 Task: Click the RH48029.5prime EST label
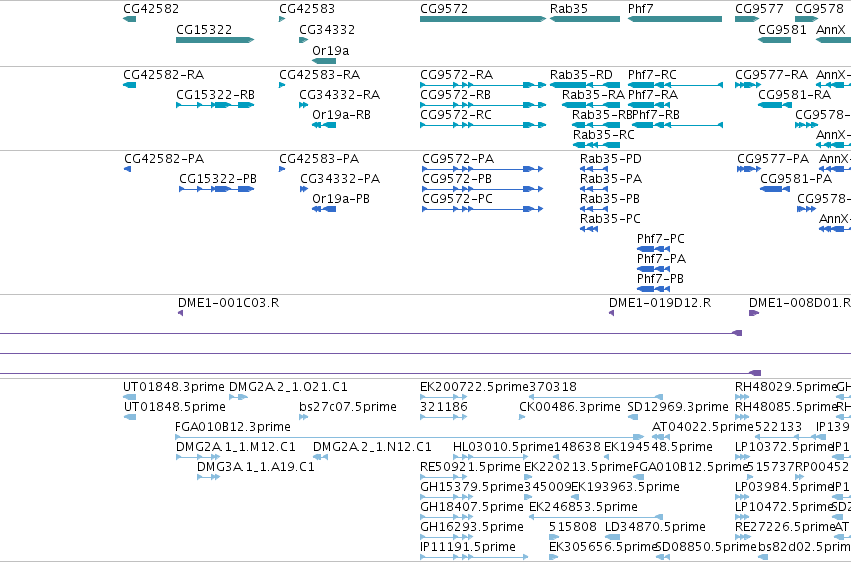(x=785, y=386)
